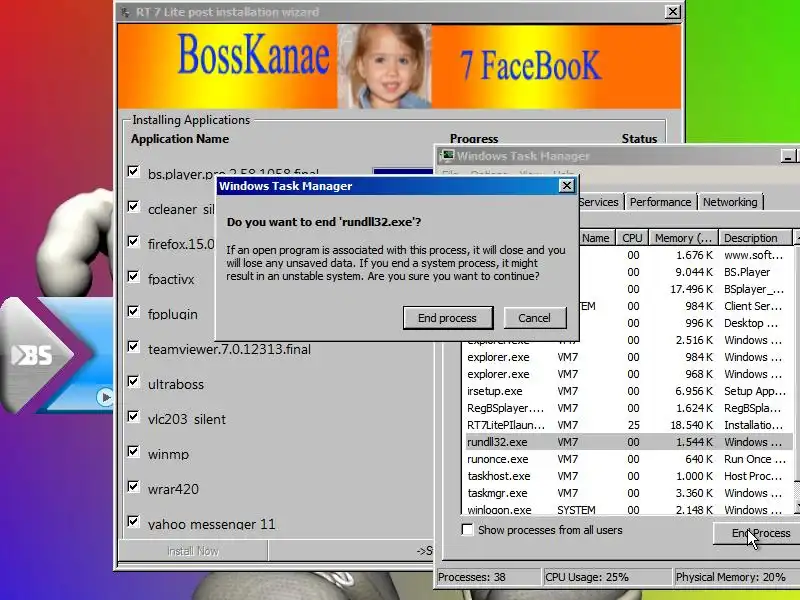Click the teamviewer.7.0.12313.final application name

(x=229, y=349)
